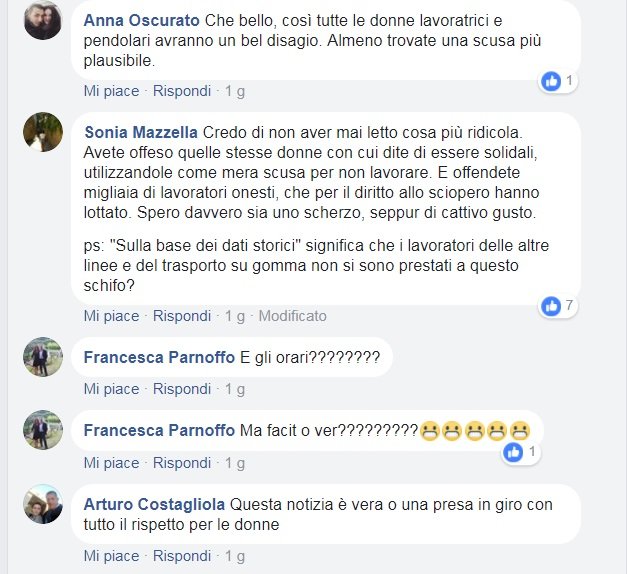Open Arturo Costagliola's name link
This screenshot has width=627, height=574.
coord(154,504)
